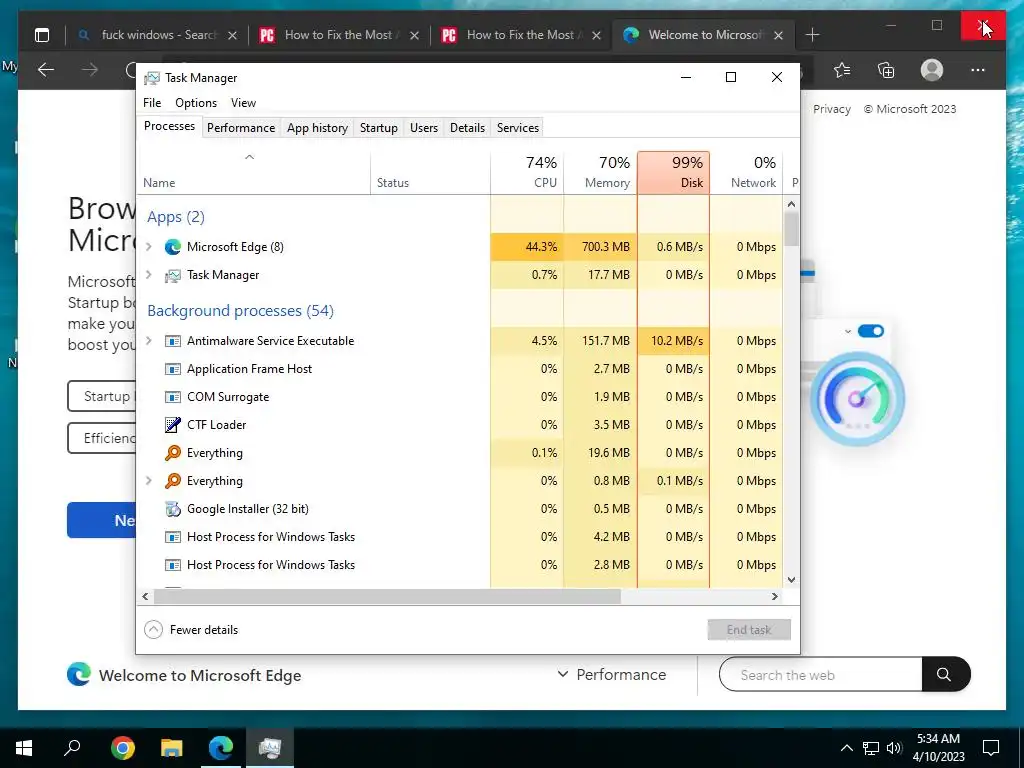Screen dimensions: 1024x768
Task: Click the vertical scrollbar down arrow
Action: (792, 580)
